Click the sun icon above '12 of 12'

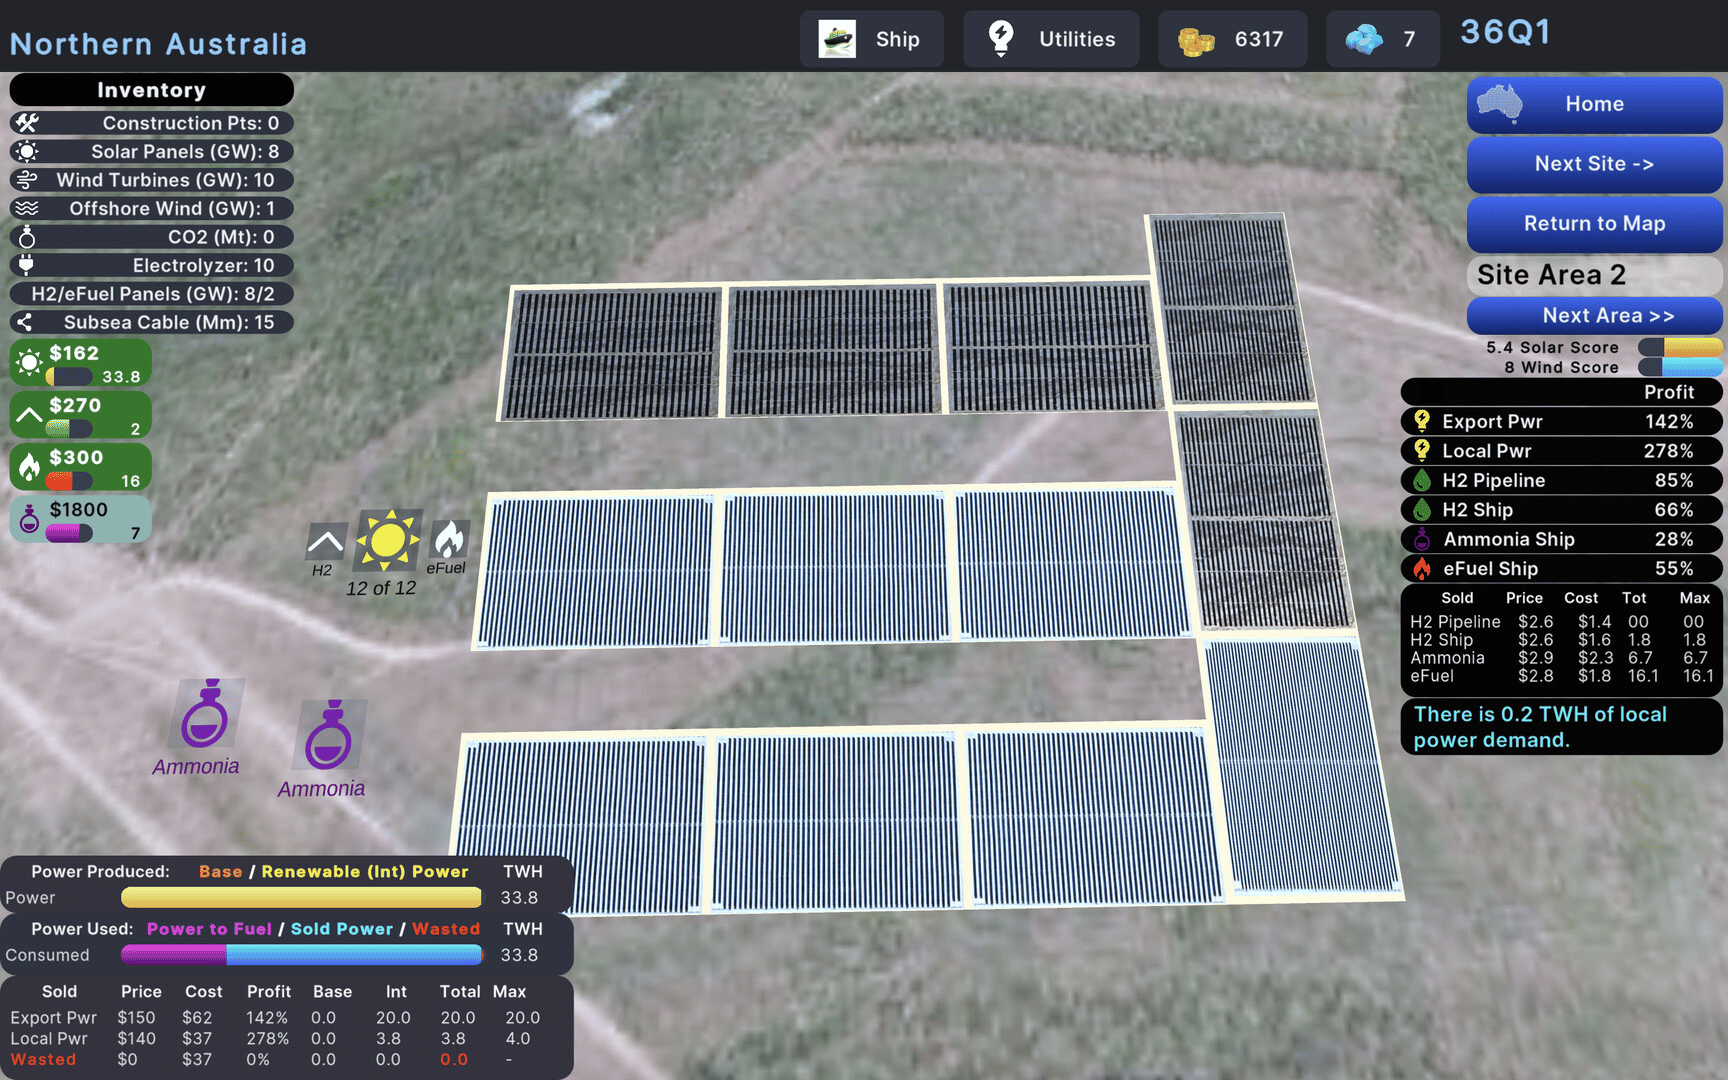click(388, 541)
